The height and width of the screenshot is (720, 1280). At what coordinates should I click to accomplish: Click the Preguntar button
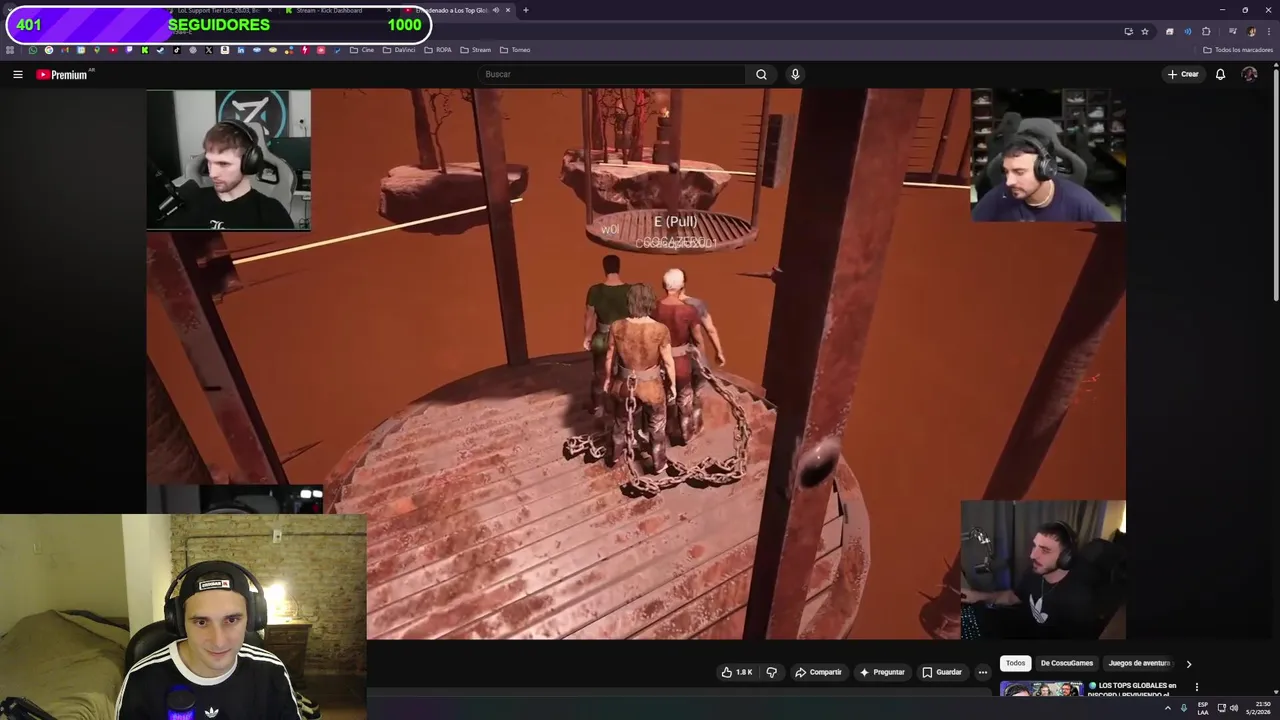(881, 672)
